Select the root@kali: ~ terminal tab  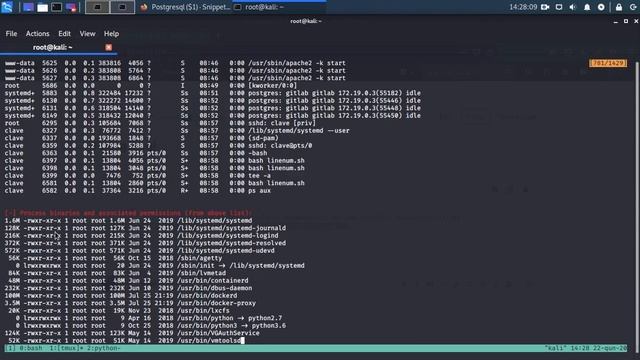53,47
